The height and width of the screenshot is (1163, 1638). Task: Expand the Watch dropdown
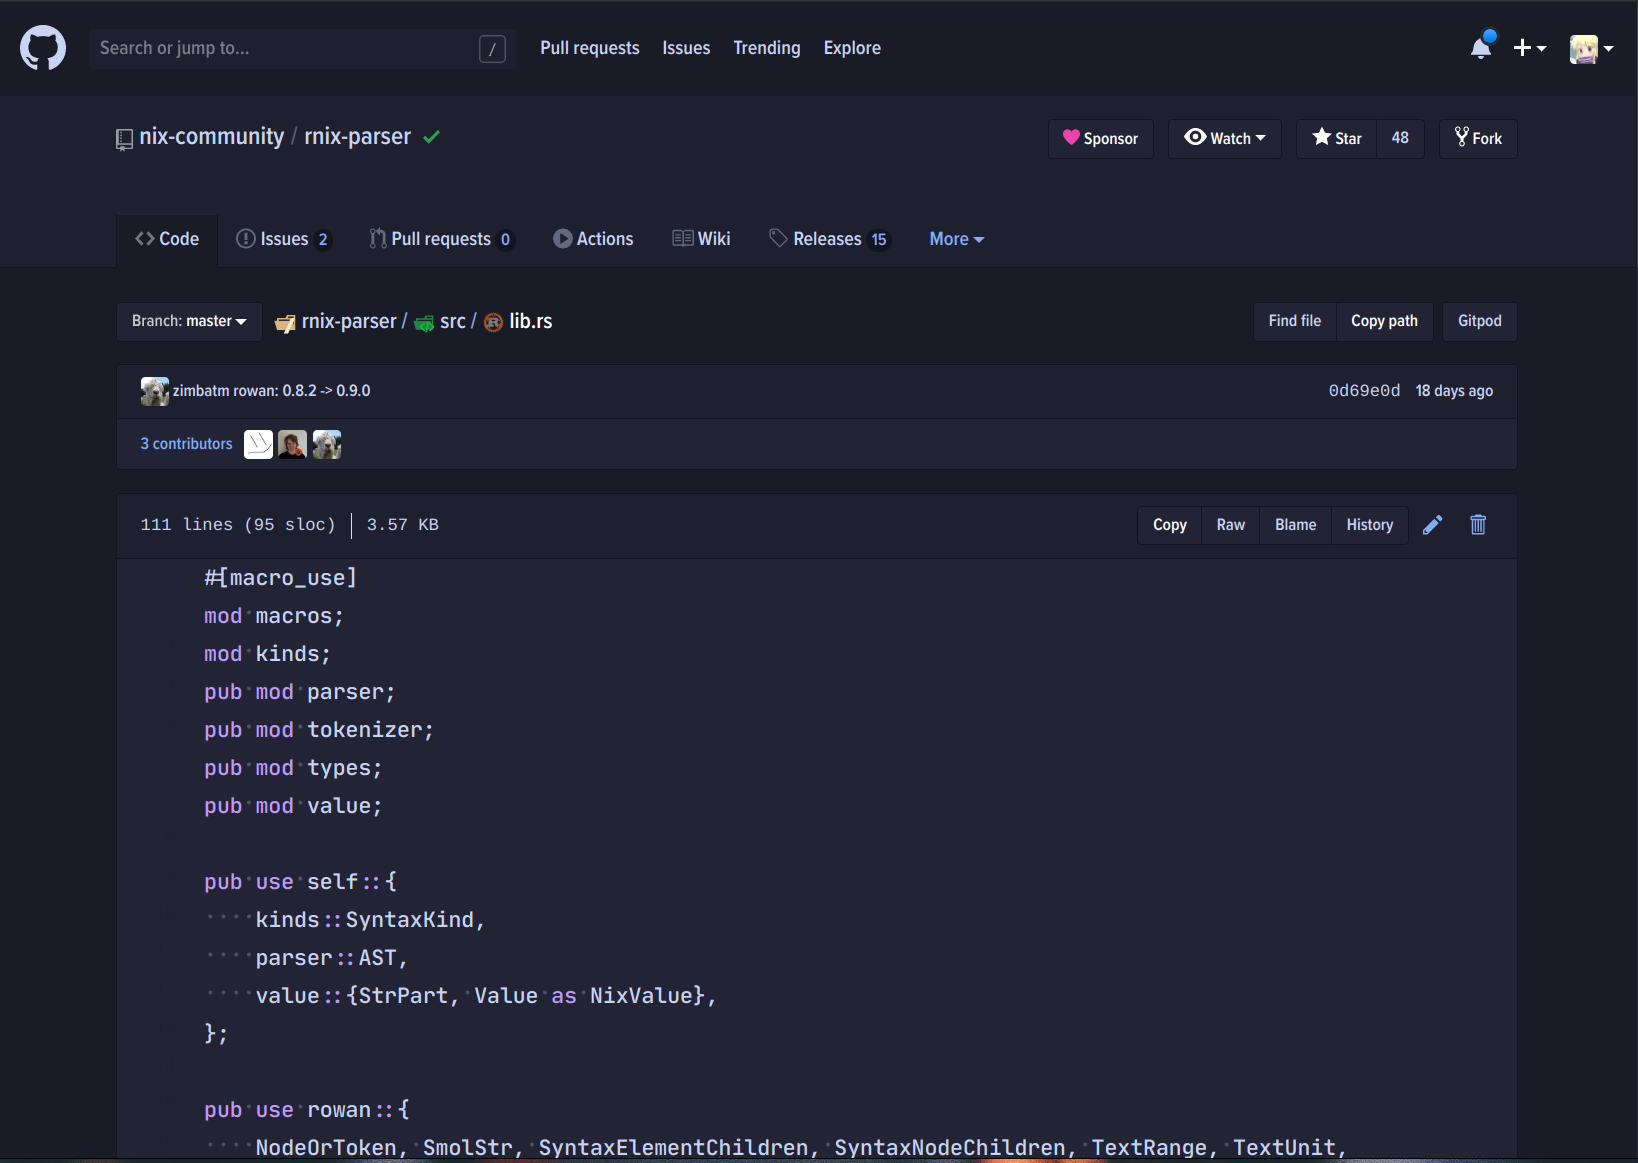coord(1224,138)
